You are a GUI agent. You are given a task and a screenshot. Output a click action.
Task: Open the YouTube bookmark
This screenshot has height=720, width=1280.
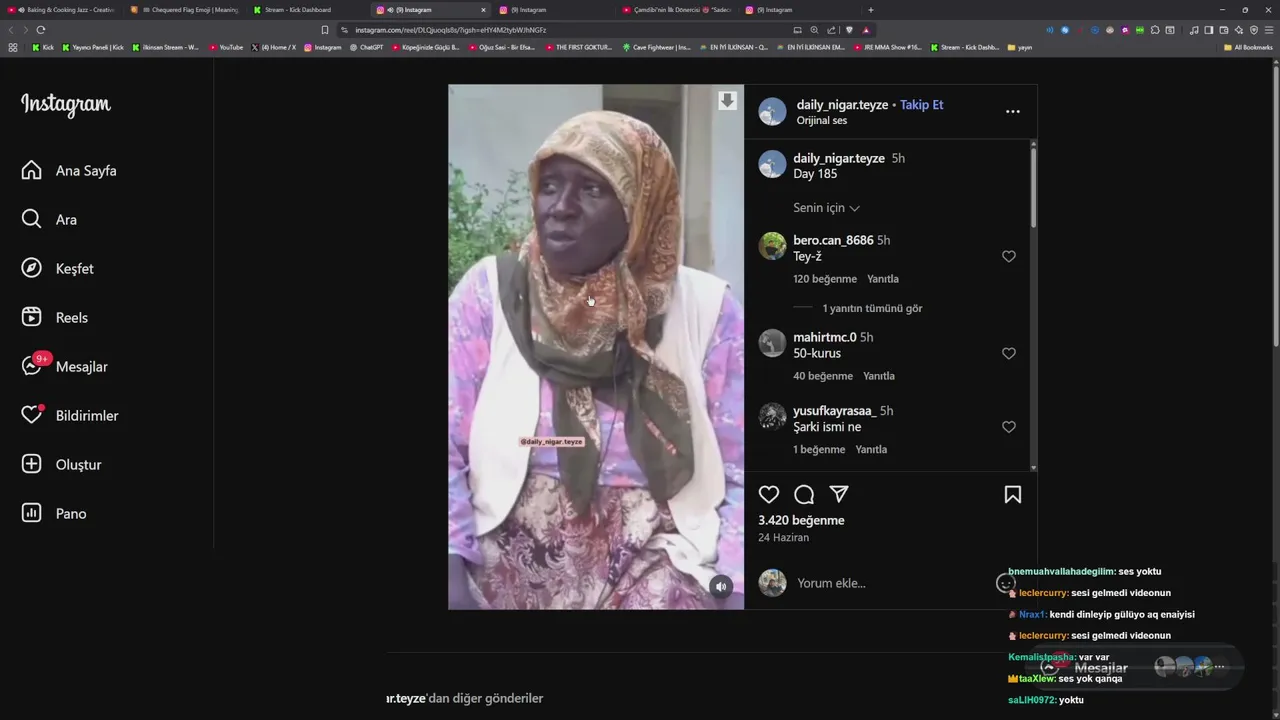coord(226,47)
